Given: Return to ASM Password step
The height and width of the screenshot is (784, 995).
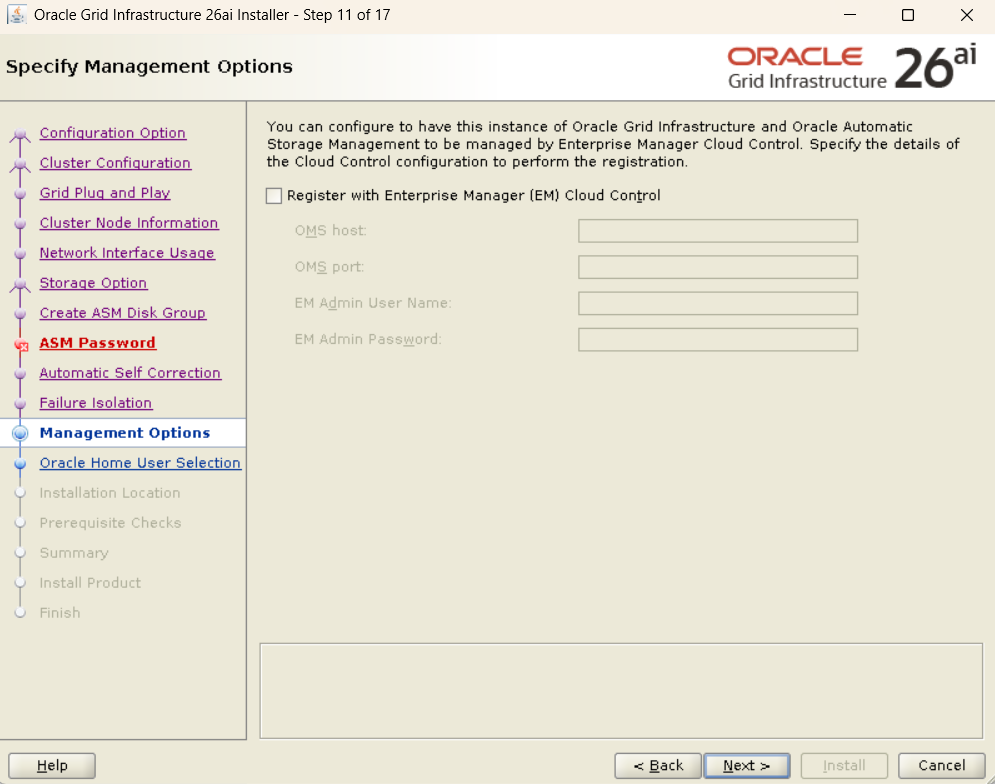Looking at the screenshot, I should pyautogui.click(x=97, y=343).
